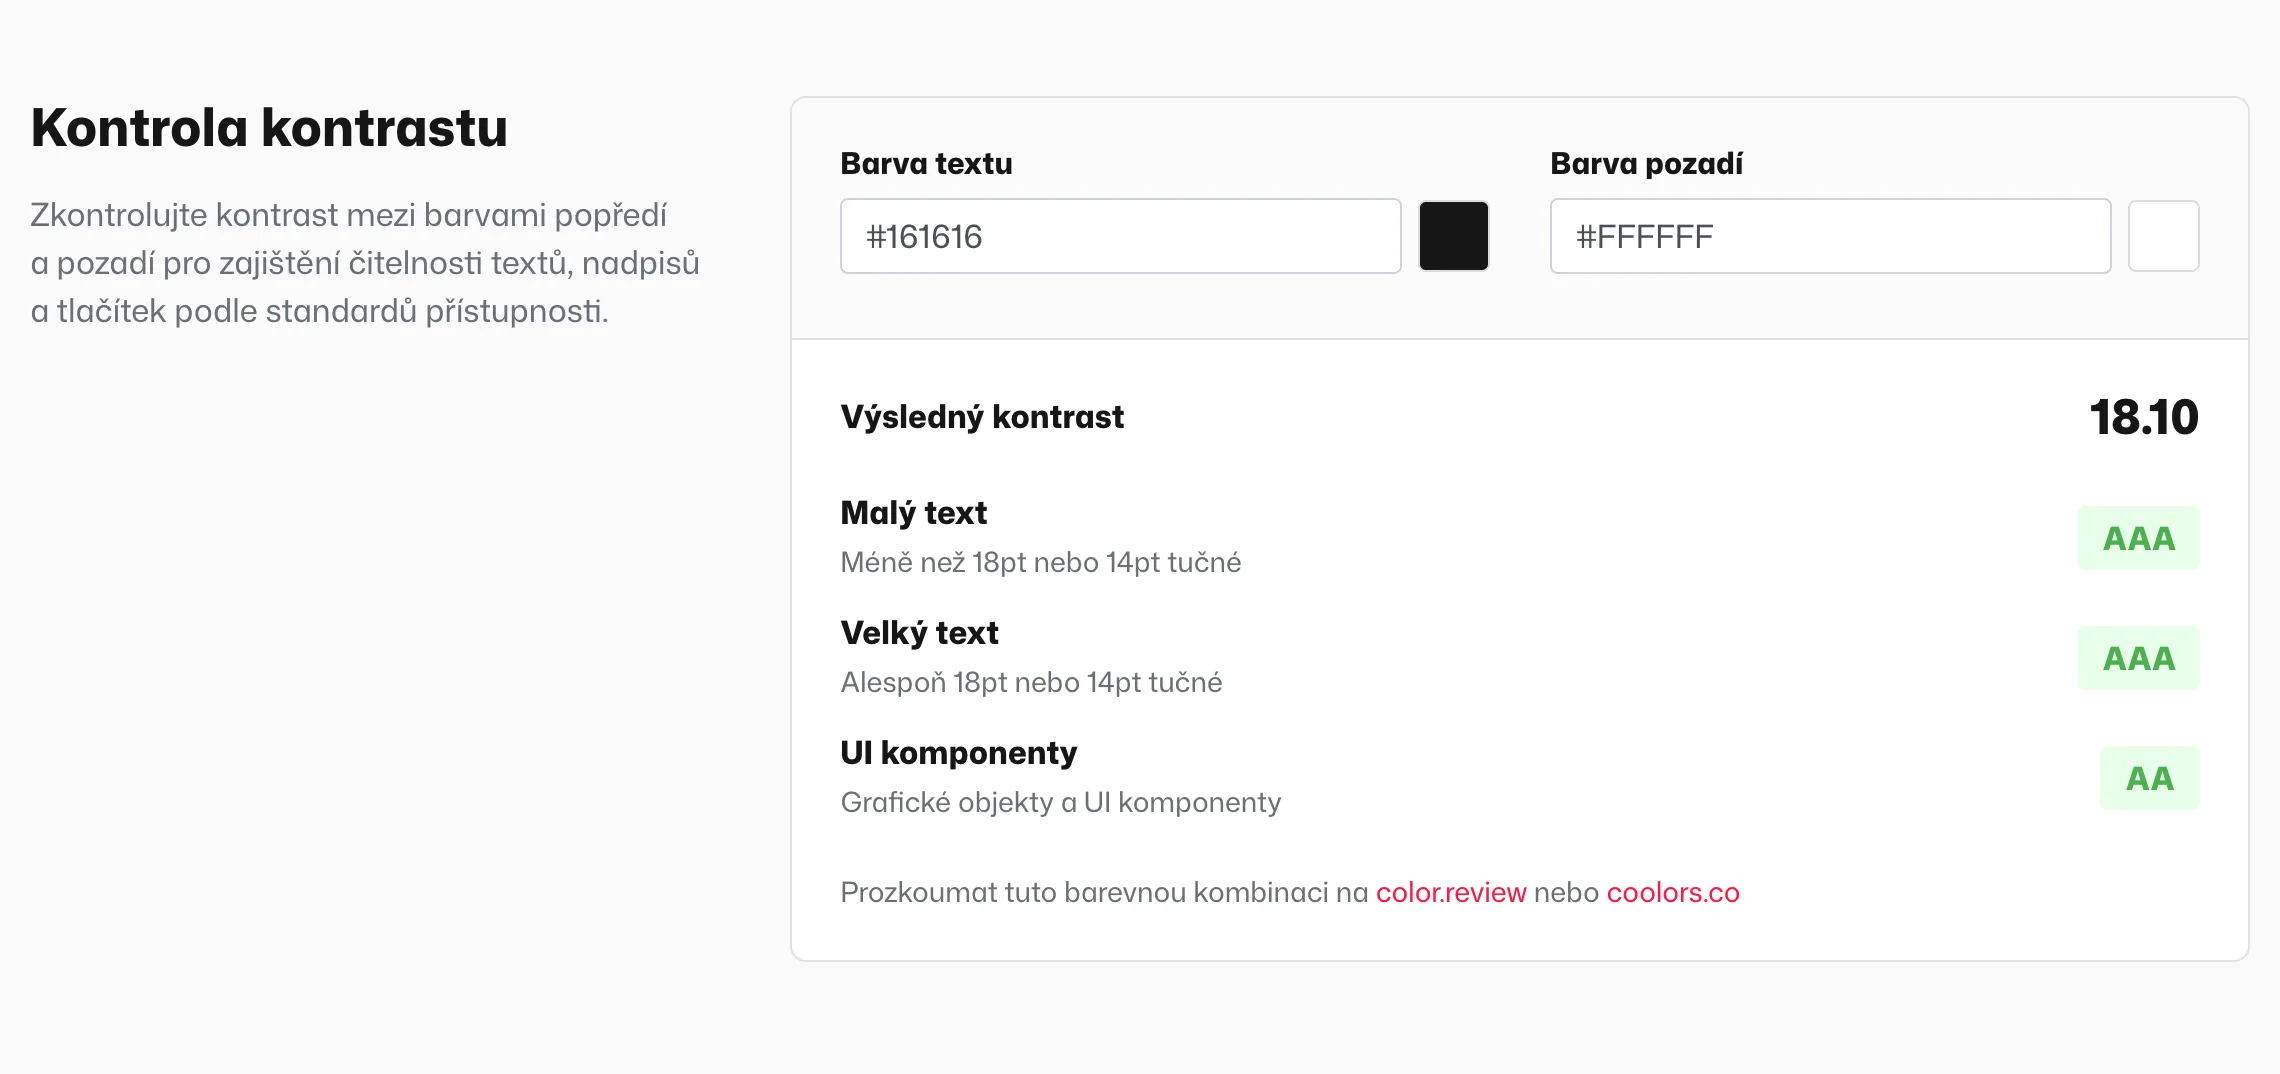Click the text color hex input field
The image size is (2280, 1074).
tap(1120, 236)
